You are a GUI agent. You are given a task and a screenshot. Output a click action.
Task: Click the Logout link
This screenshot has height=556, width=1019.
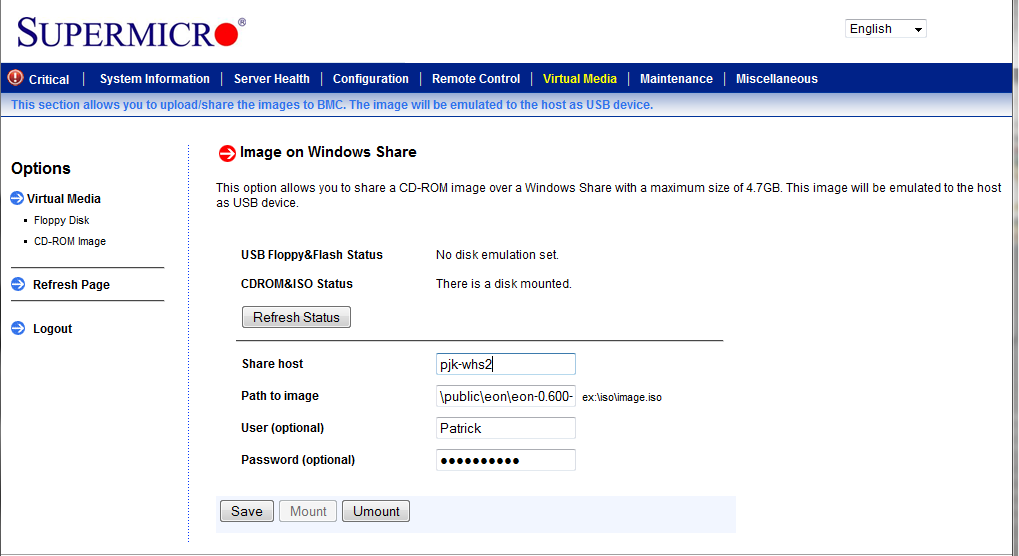point(53,329)
